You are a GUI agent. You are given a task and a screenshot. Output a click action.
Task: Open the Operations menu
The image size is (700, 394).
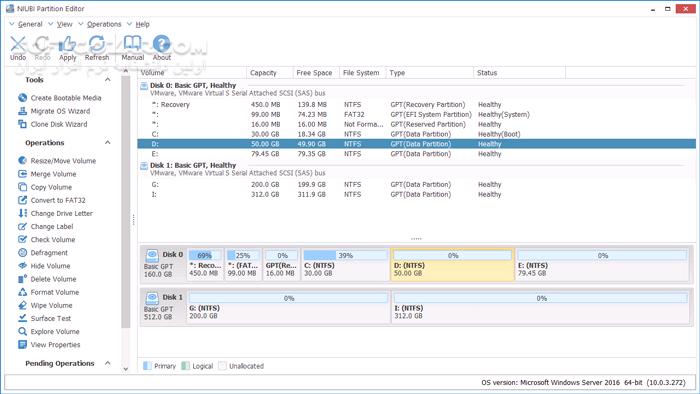104,24
